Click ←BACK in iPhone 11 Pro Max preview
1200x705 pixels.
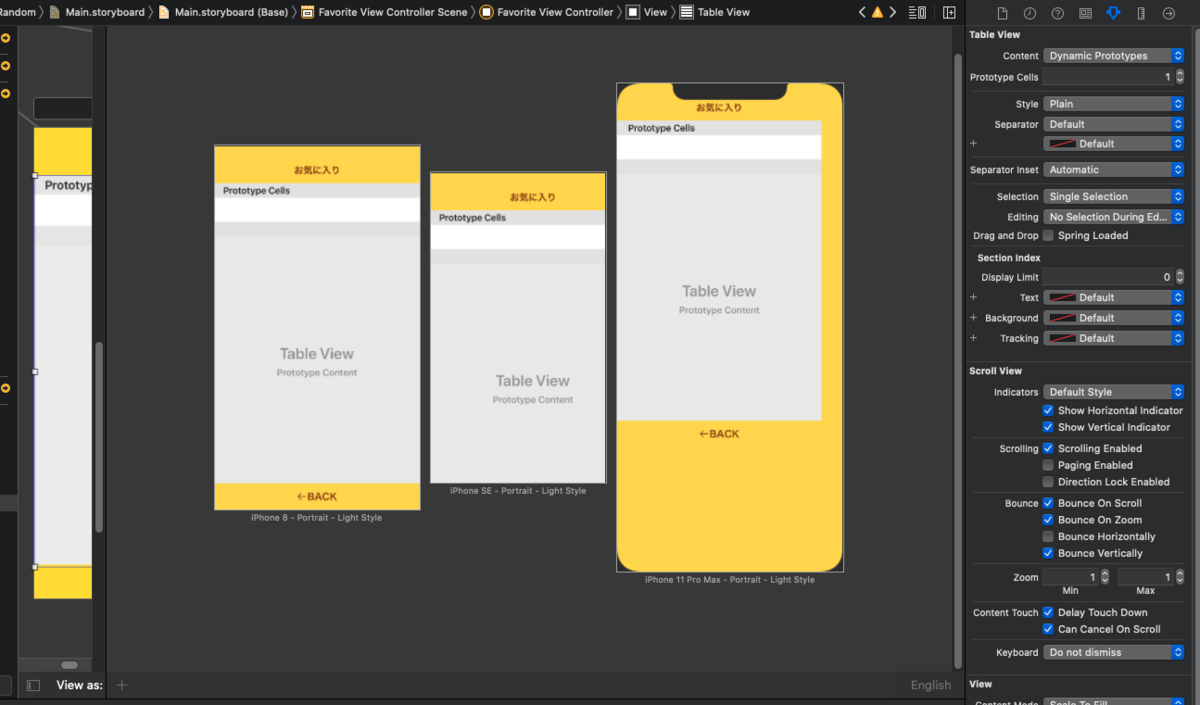(x=719, y=434)
